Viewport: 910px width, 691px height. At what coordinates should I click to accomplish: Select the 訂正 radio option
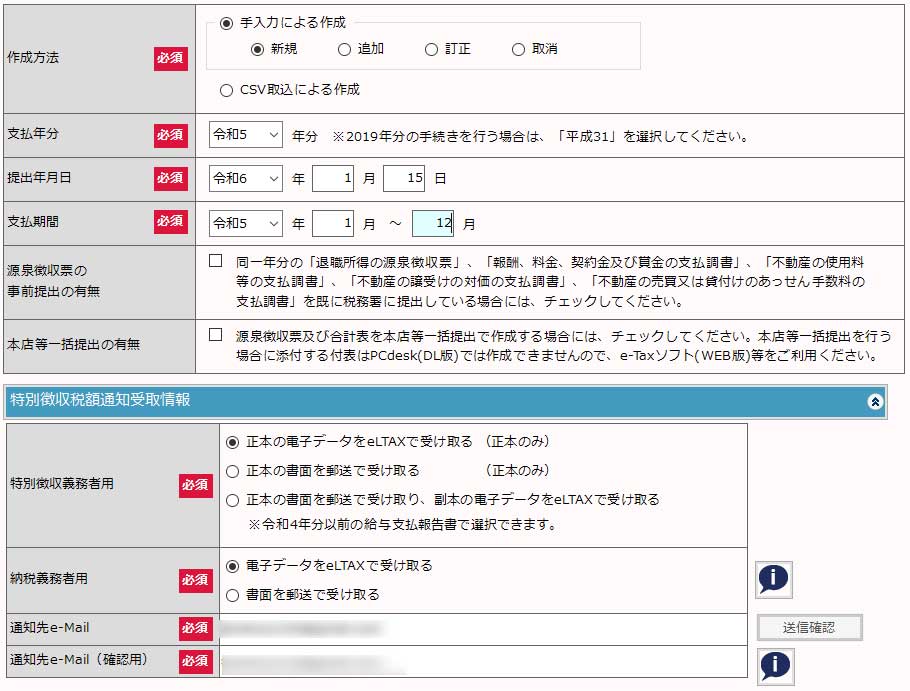click(431, 49)
